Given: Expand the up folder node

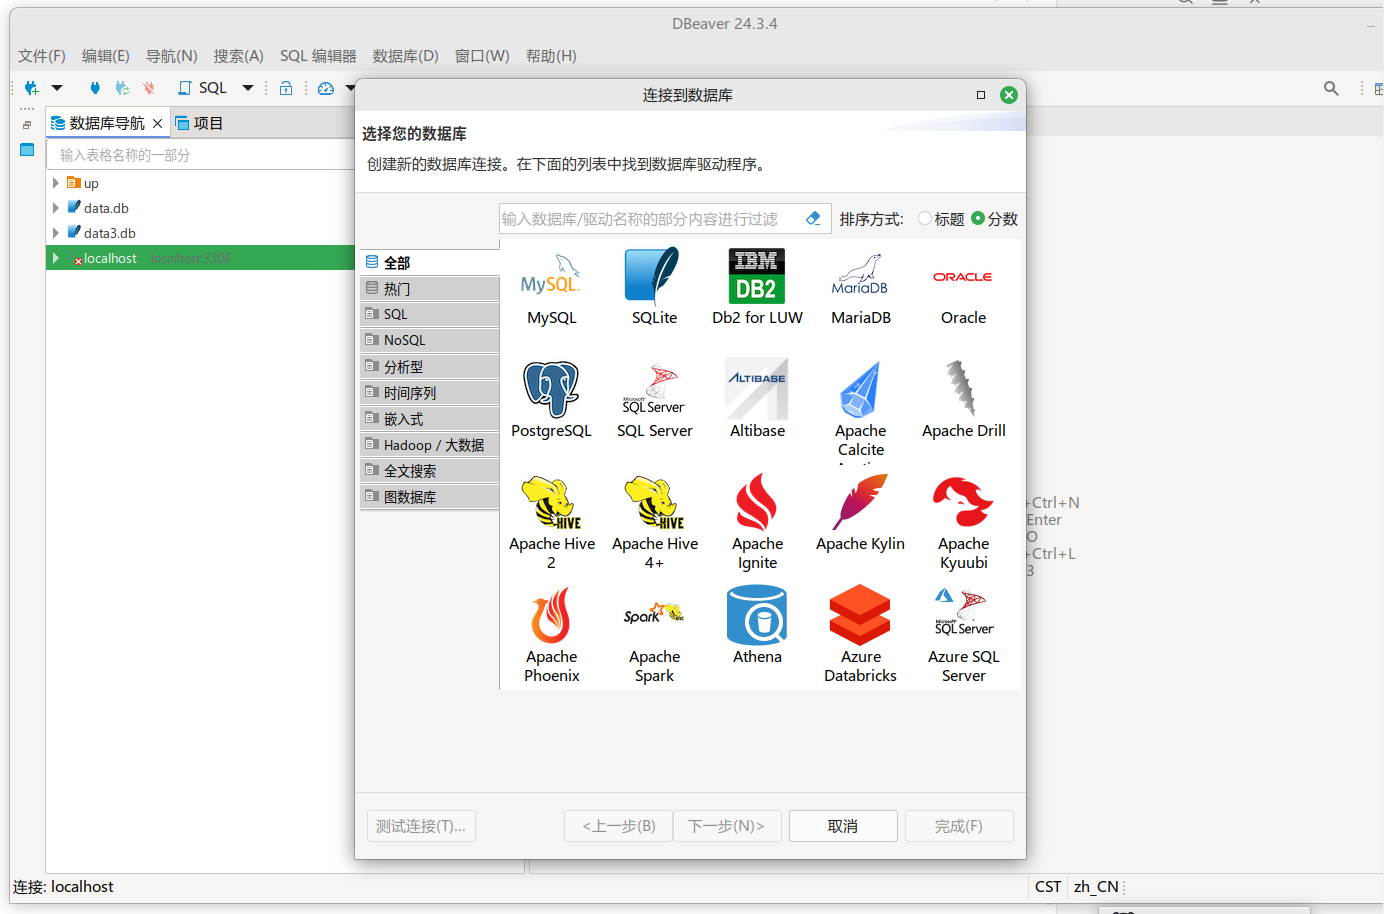Looking at the screenshot, I should (x=56, y=183).
